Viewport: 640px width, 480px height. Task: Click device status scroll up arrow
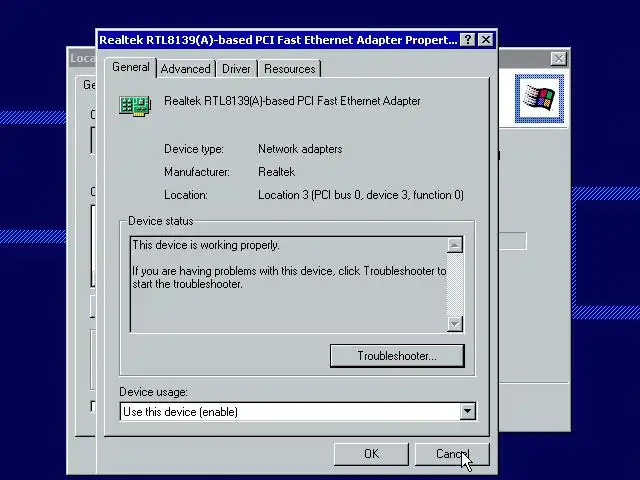pyautogui.click(x=455, y=245)
